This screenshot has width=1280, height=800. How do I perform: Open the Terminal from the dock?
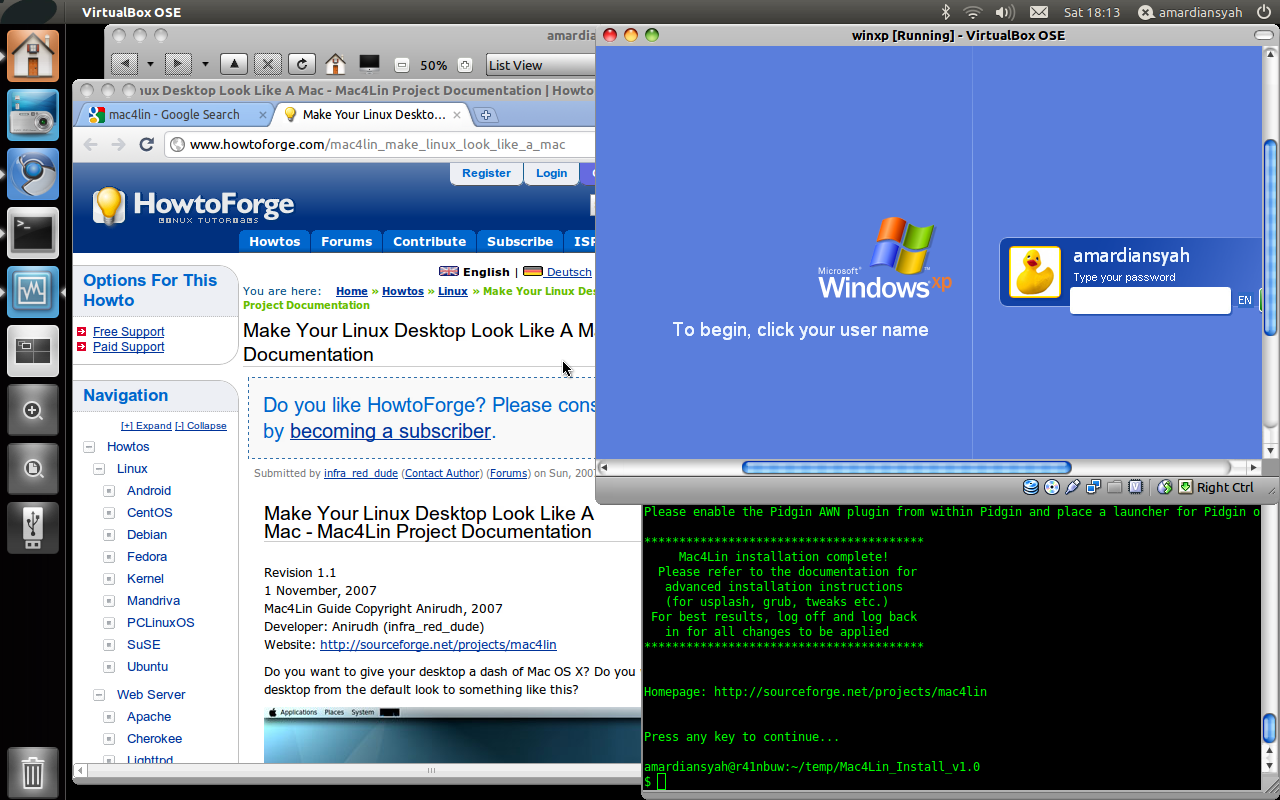pyautogui.click(x=33, y=233)
